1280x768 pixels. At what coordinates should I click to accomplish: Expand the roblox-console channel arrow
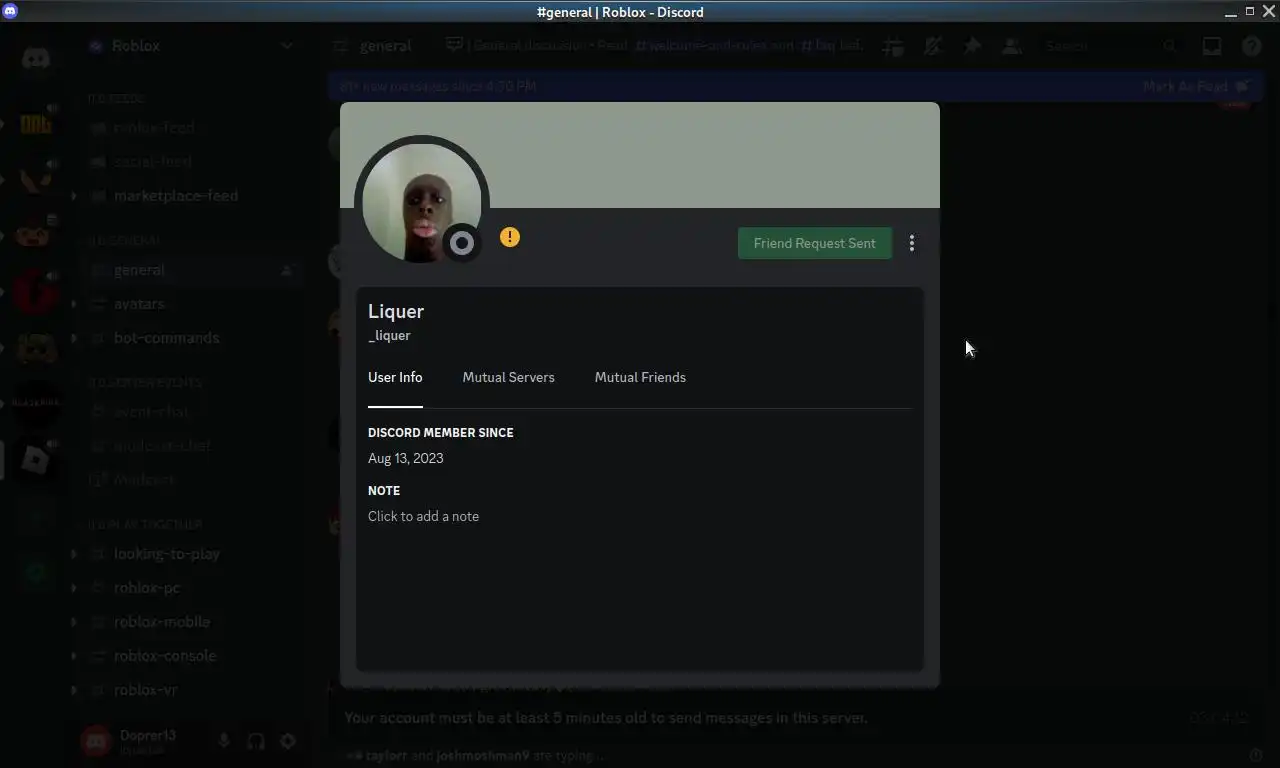(x=74, y=656)
